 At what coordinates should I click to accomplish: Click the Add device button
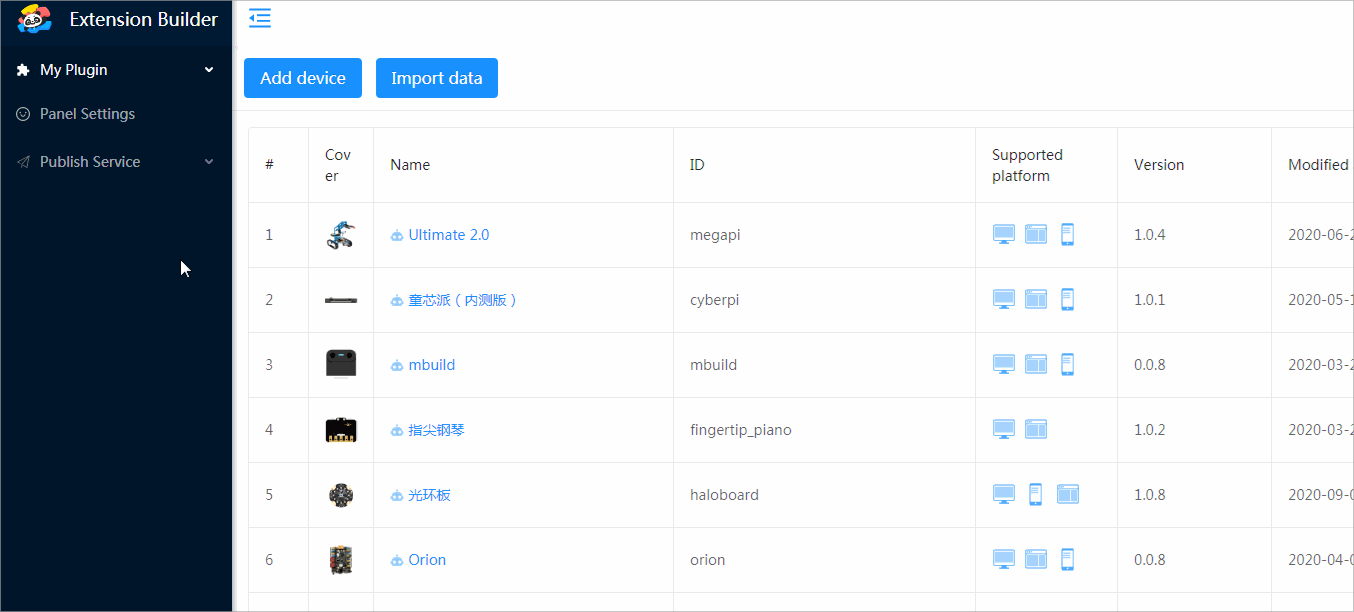click(x=302, y=77)
